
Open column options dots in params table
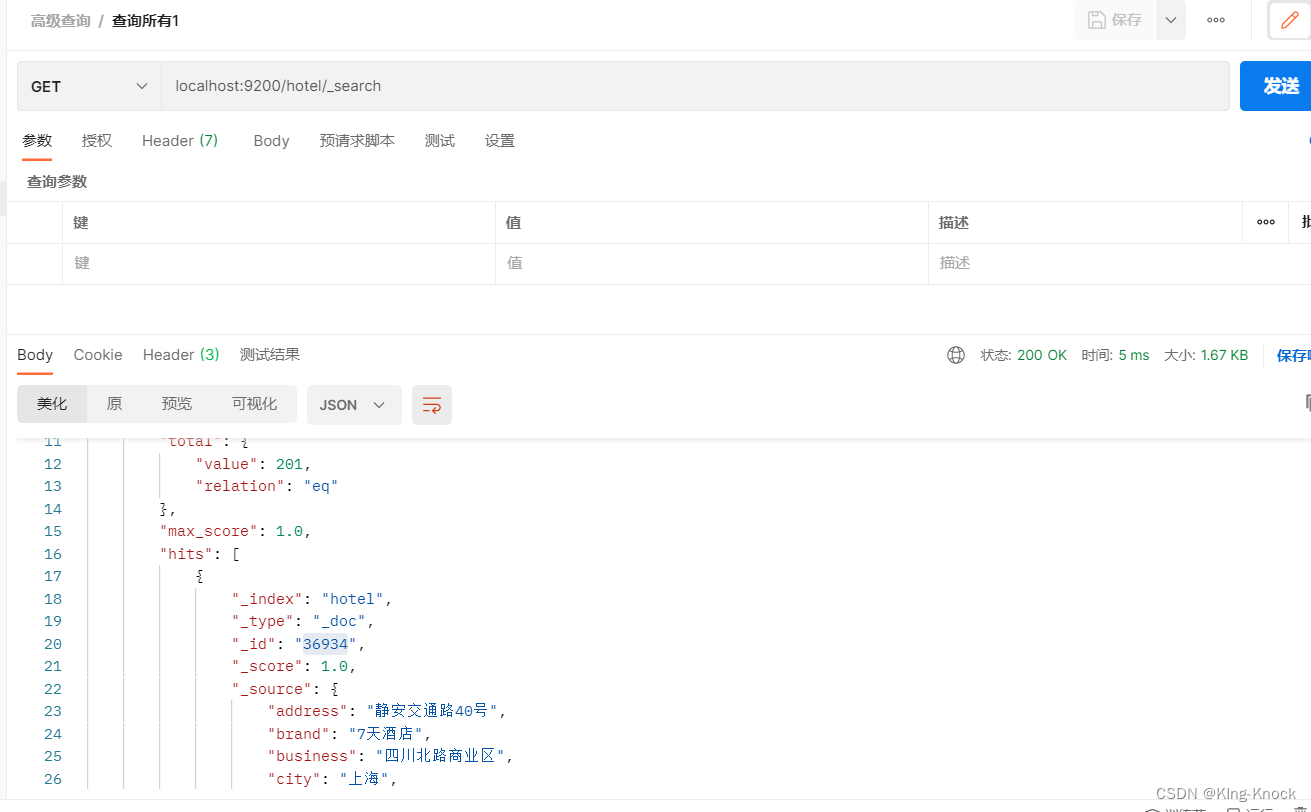1266,222
